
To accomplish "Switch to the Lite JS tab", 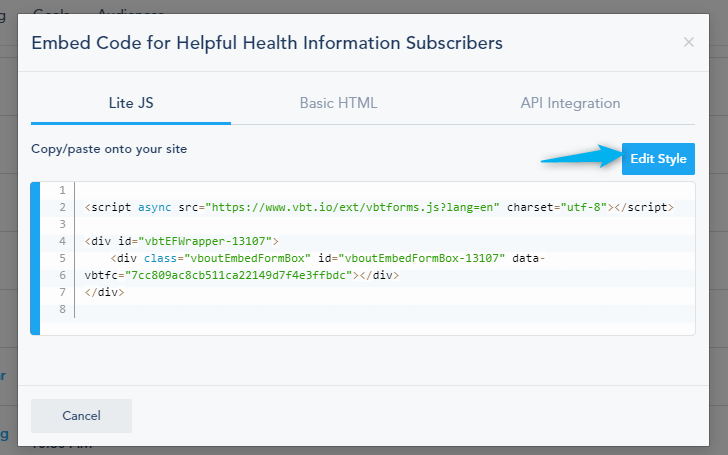I will [131, 103].
